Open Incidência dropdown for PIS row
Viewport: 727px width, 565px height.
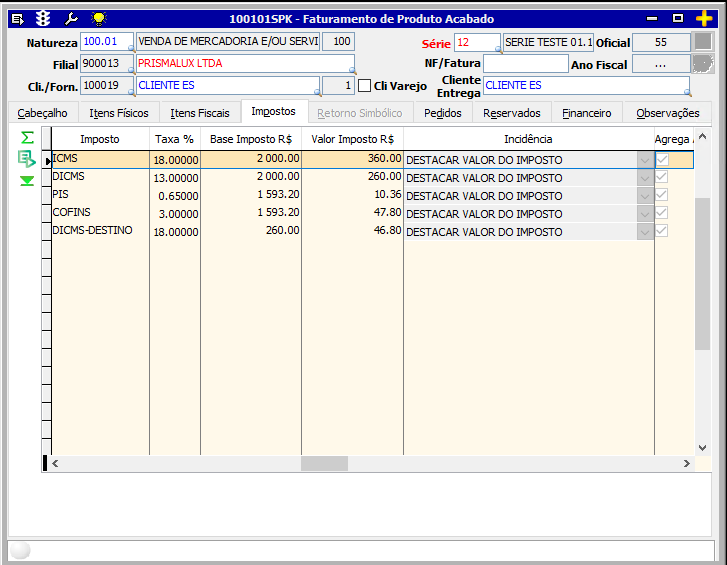(x=645, y=196)
